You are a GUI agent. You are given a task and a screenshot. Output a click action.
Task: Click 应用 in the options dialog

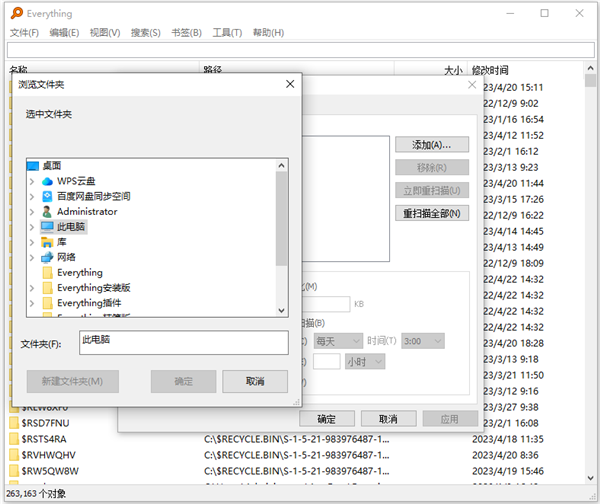[x=450, y=419]
